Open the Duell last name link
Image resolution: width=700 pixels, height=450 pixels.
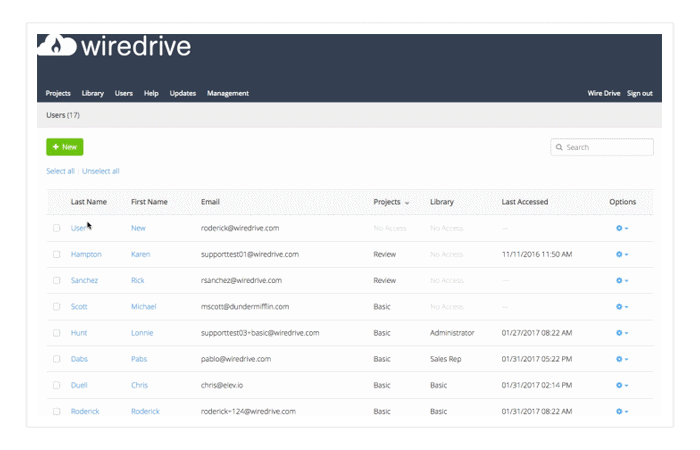(x=79, y=385)
